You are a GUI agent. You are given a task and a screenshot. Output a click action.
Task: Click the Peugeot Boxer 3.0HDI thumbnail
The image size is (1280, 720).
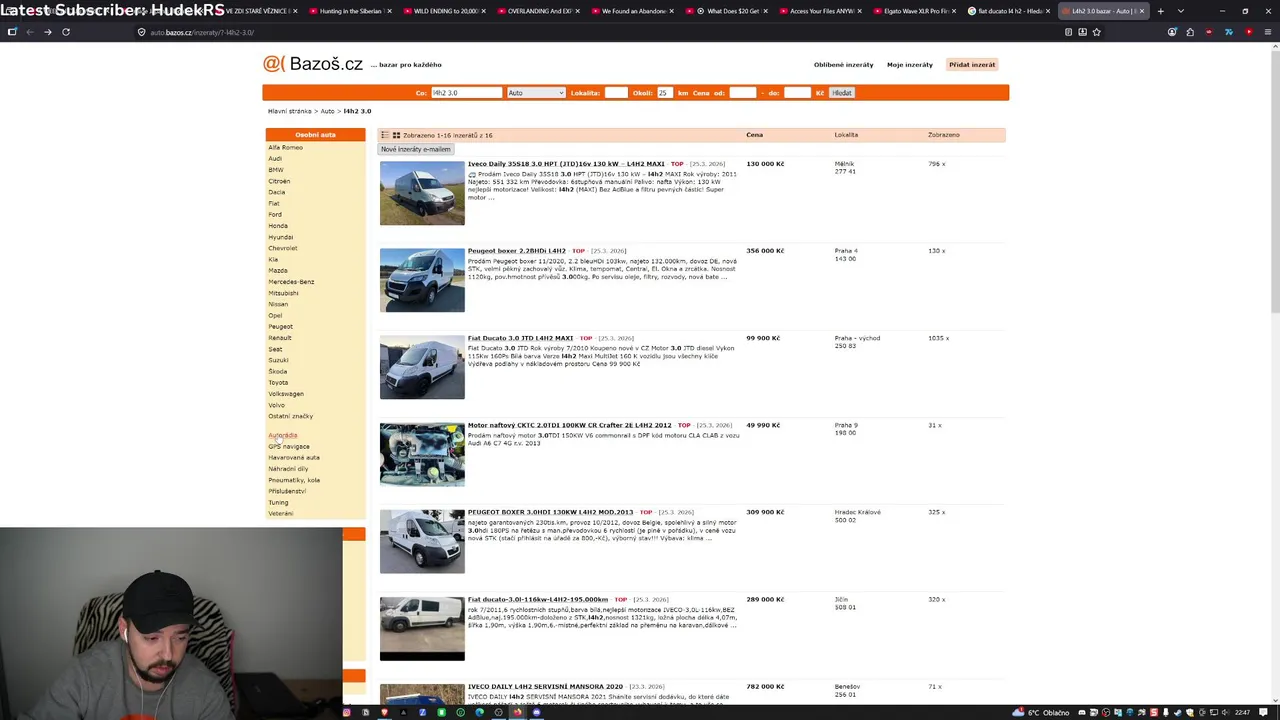(422, 541)
